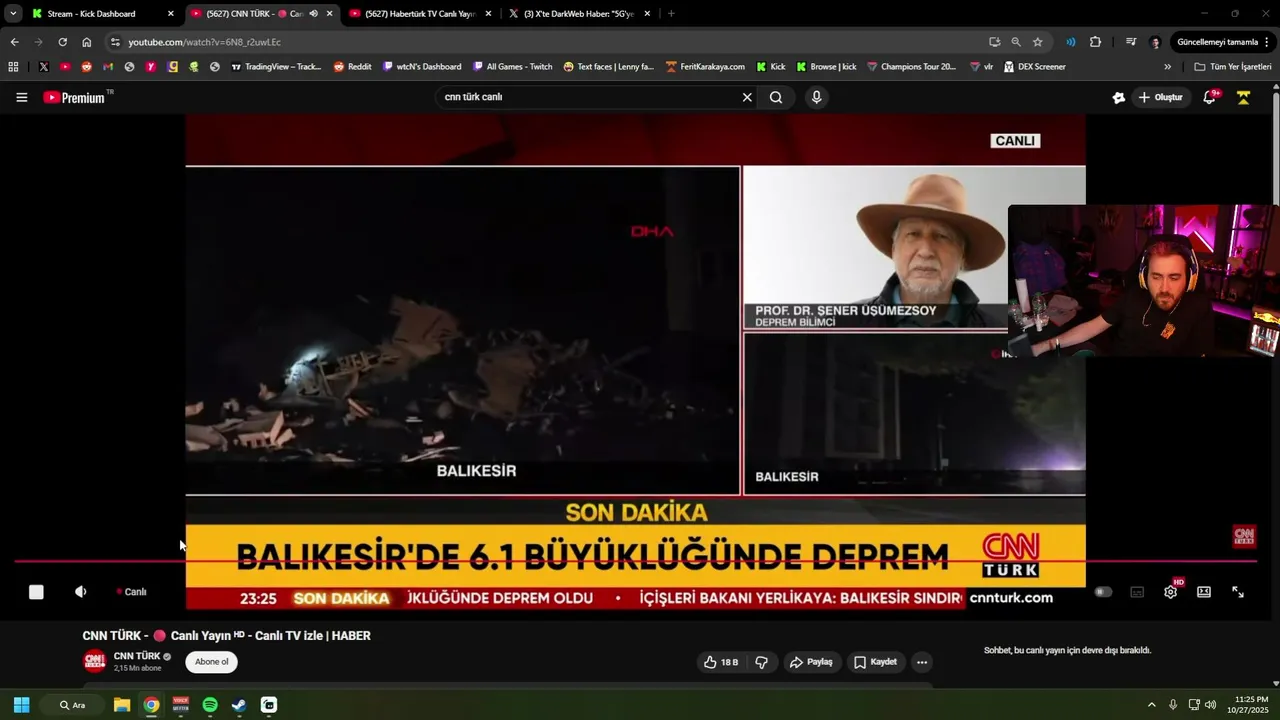Open Spotify from the taskbar
The width and height of the screenshot is (1280, 720).
pyautogui.click(x=210, y=705)
